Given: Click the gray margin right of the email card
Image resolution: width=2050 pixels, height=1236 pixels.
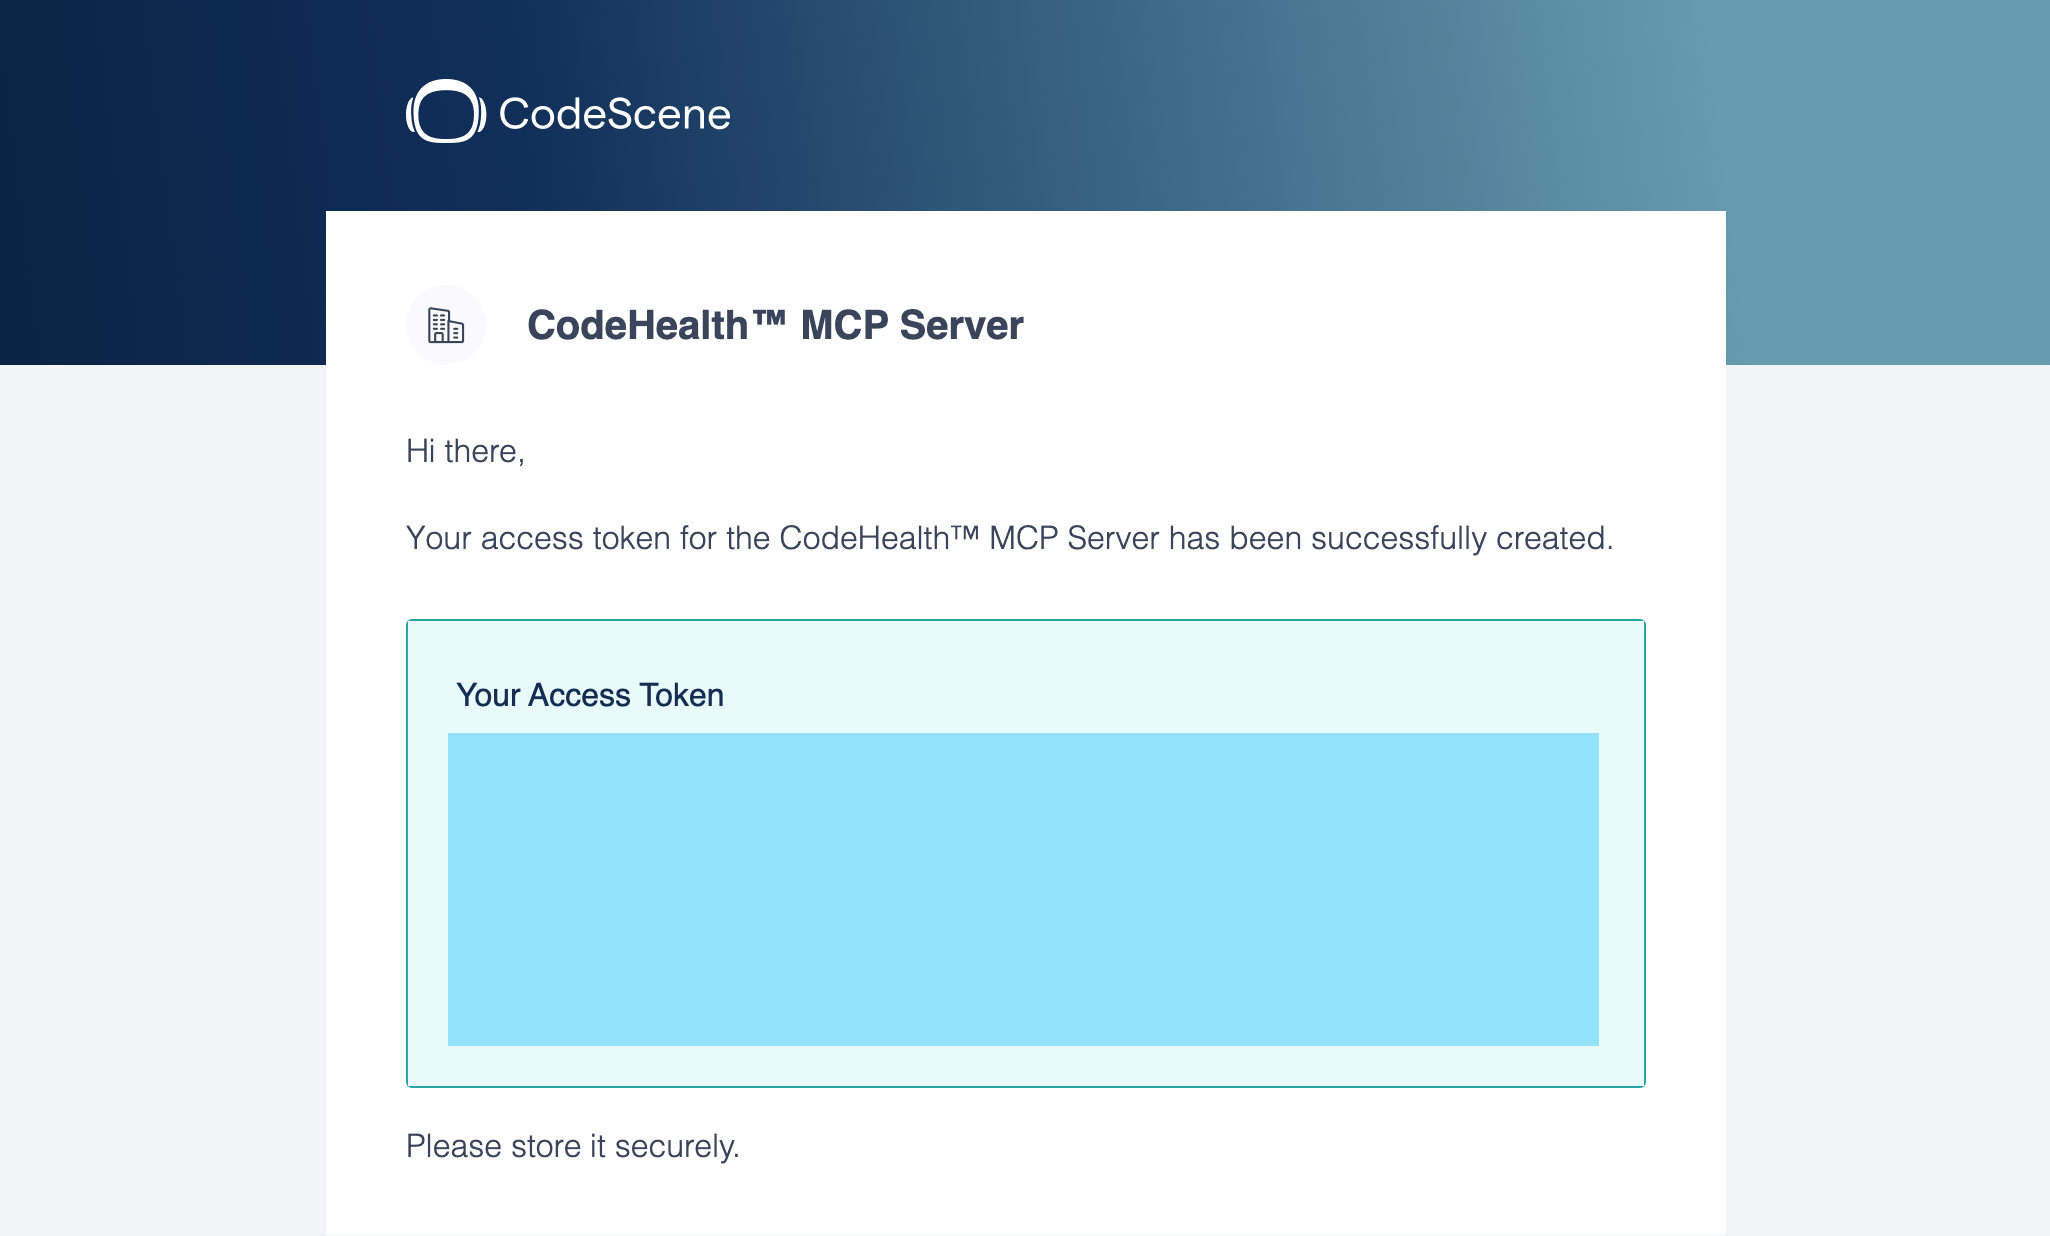Looking at the screenshot, I should coord(1888,800).
